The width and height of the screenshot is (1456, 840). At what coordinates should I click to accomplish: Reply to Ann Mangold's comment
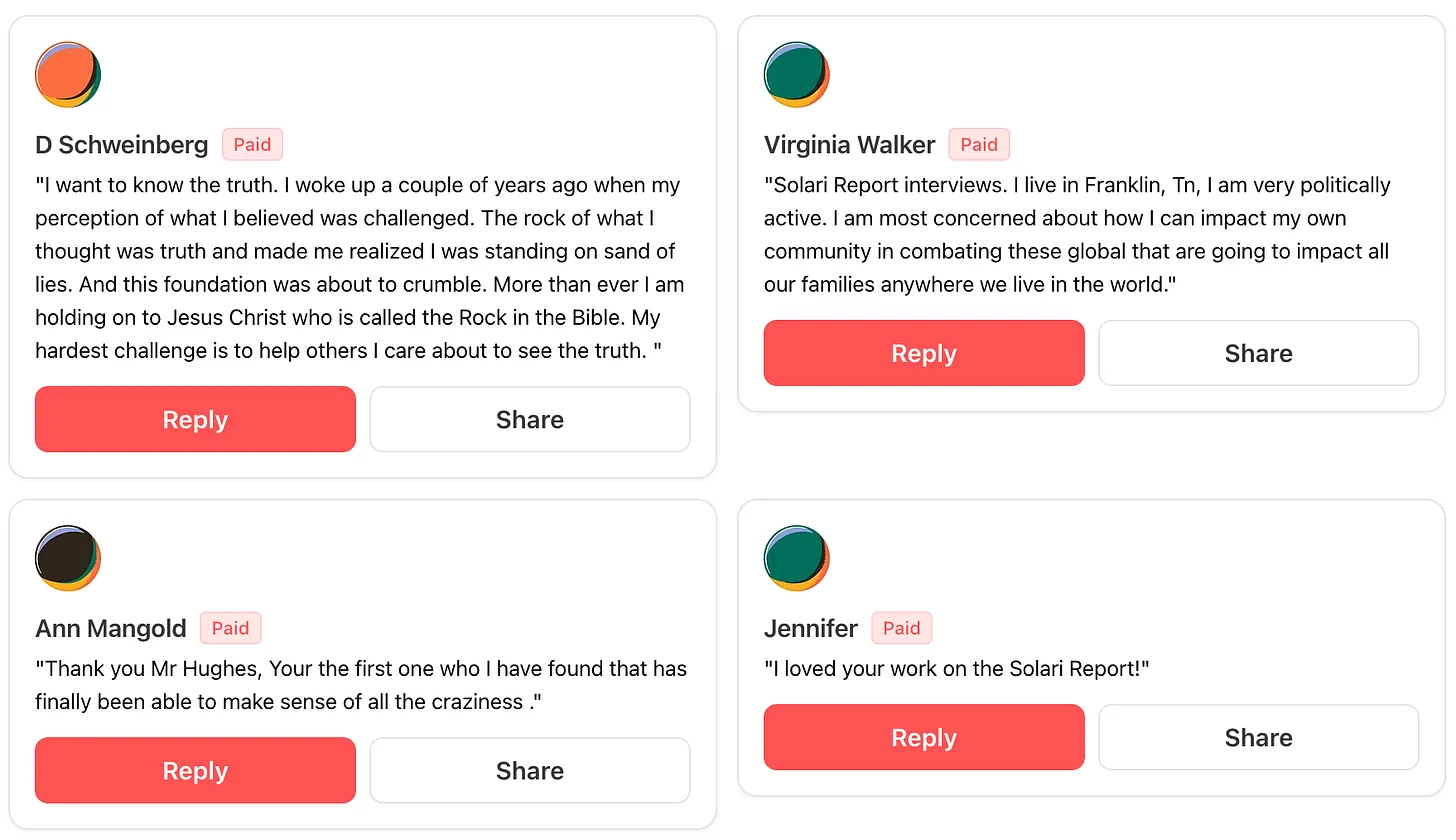tap(195, 770)
